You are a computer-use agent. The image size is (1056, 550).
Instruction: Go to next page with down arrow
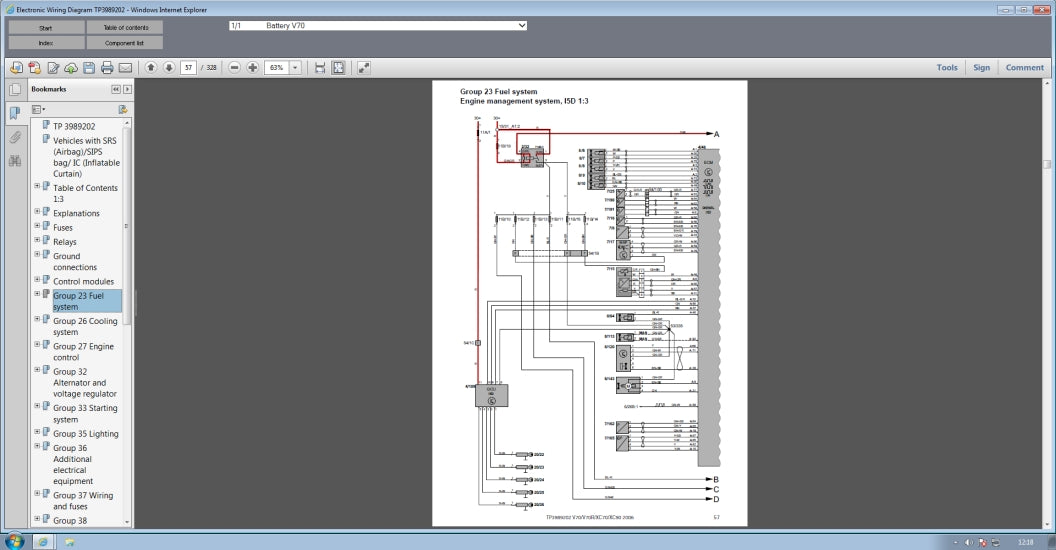click(169, 68)
